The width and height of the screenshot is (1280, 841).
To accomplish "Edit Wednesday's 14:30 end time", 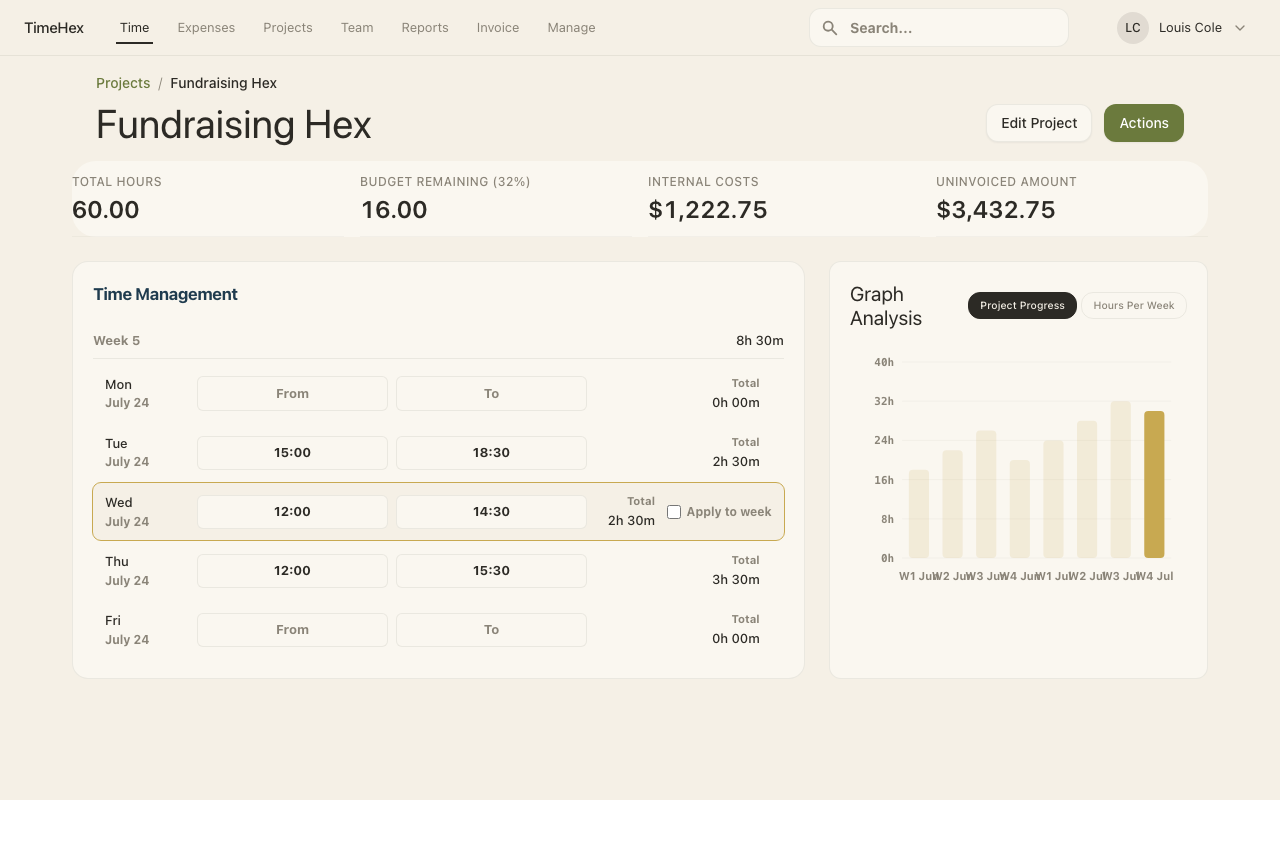I will [x=491, y=512].
